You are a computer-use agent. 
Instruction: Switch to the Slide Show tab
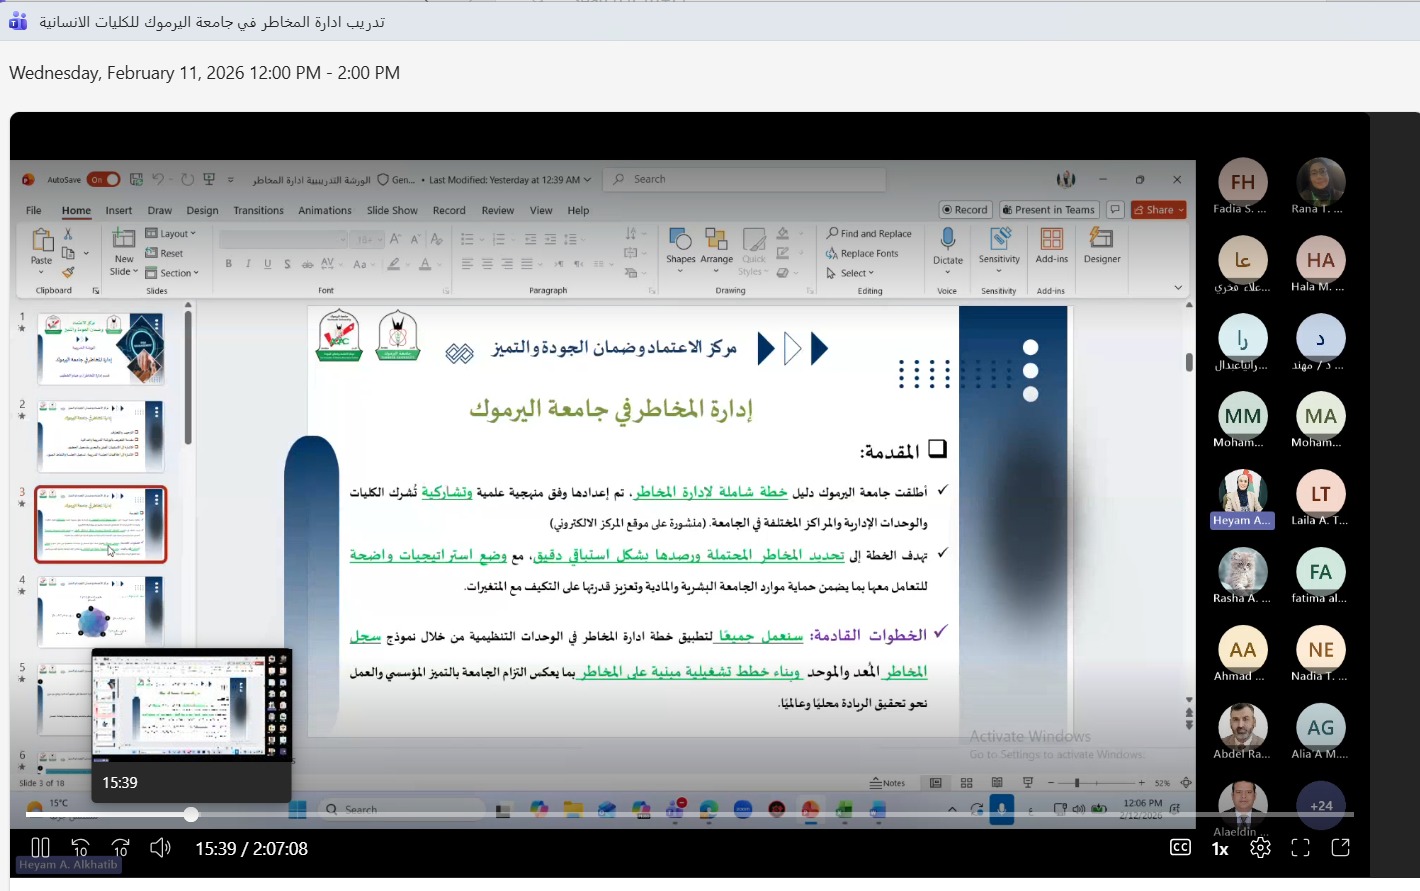pyautogui.click(x=392, y=211)
